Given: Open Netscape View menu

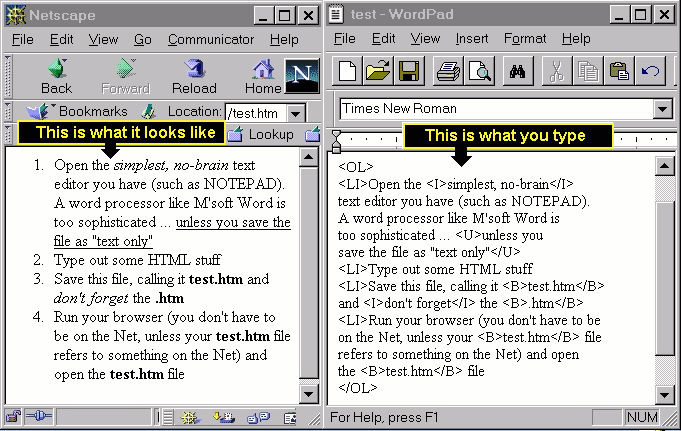Looking at the screenshot, I should (103, 40).
